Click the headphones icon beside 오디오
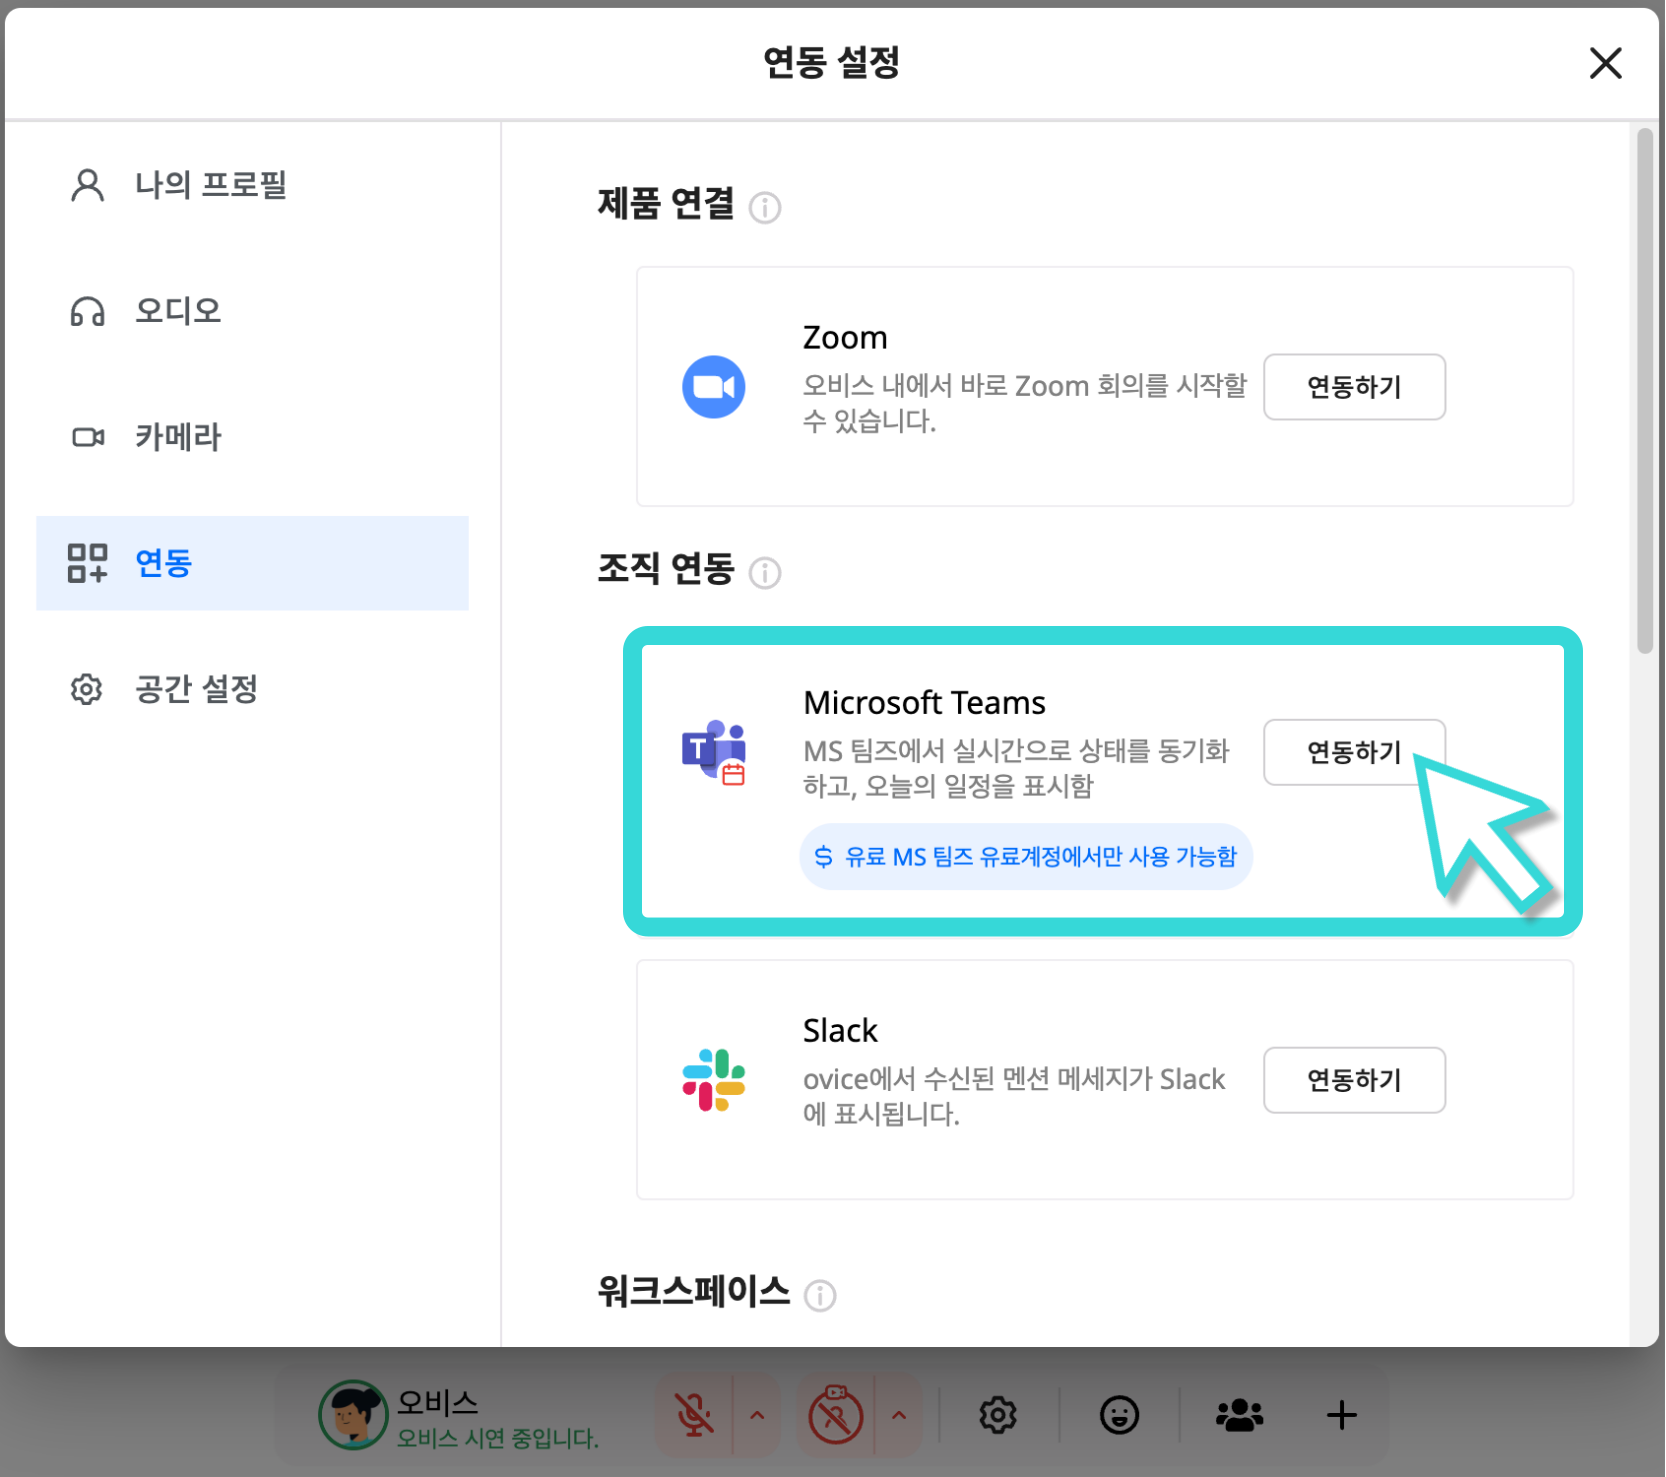Screen dimensions: 1666x1477 pyautogui.click(x=87, y=312)
